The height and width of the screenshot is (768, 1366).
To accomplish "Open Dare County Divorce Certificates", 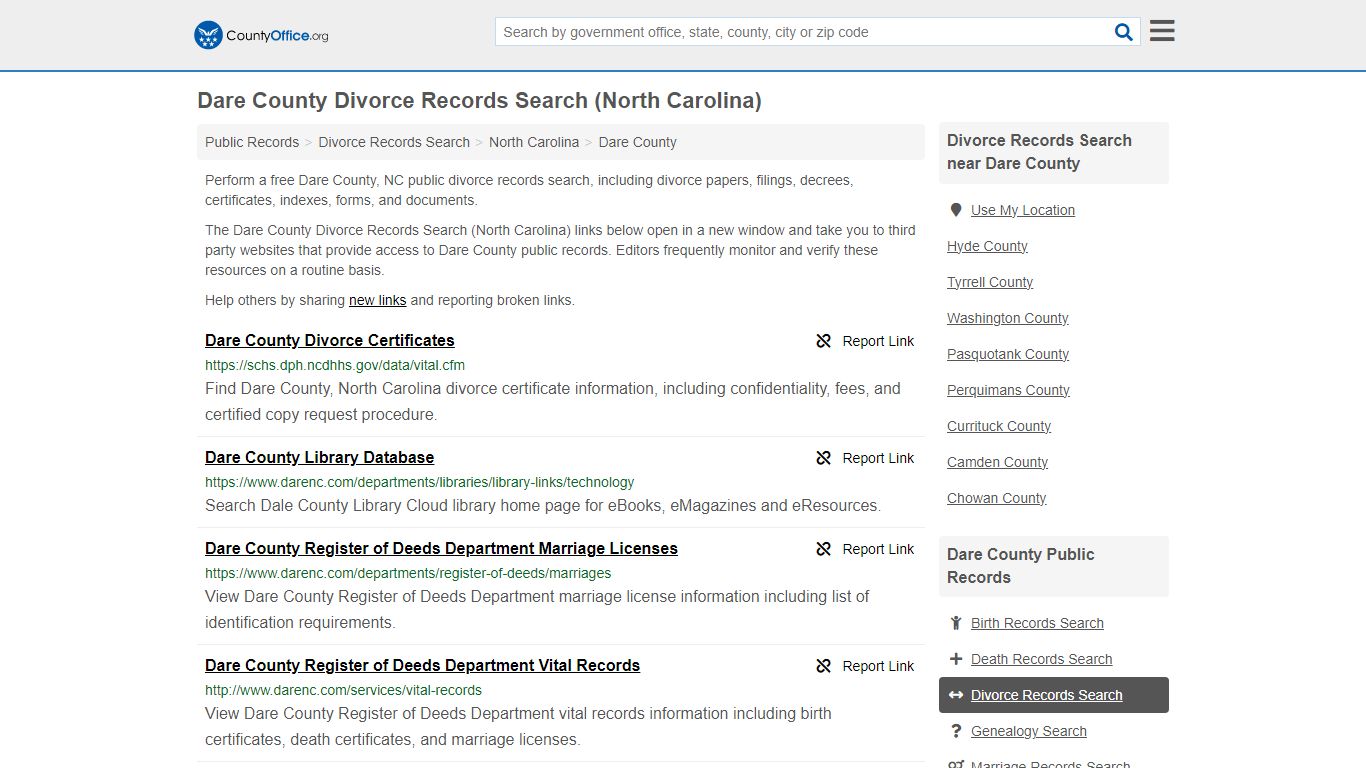I will tap(330, 340).
